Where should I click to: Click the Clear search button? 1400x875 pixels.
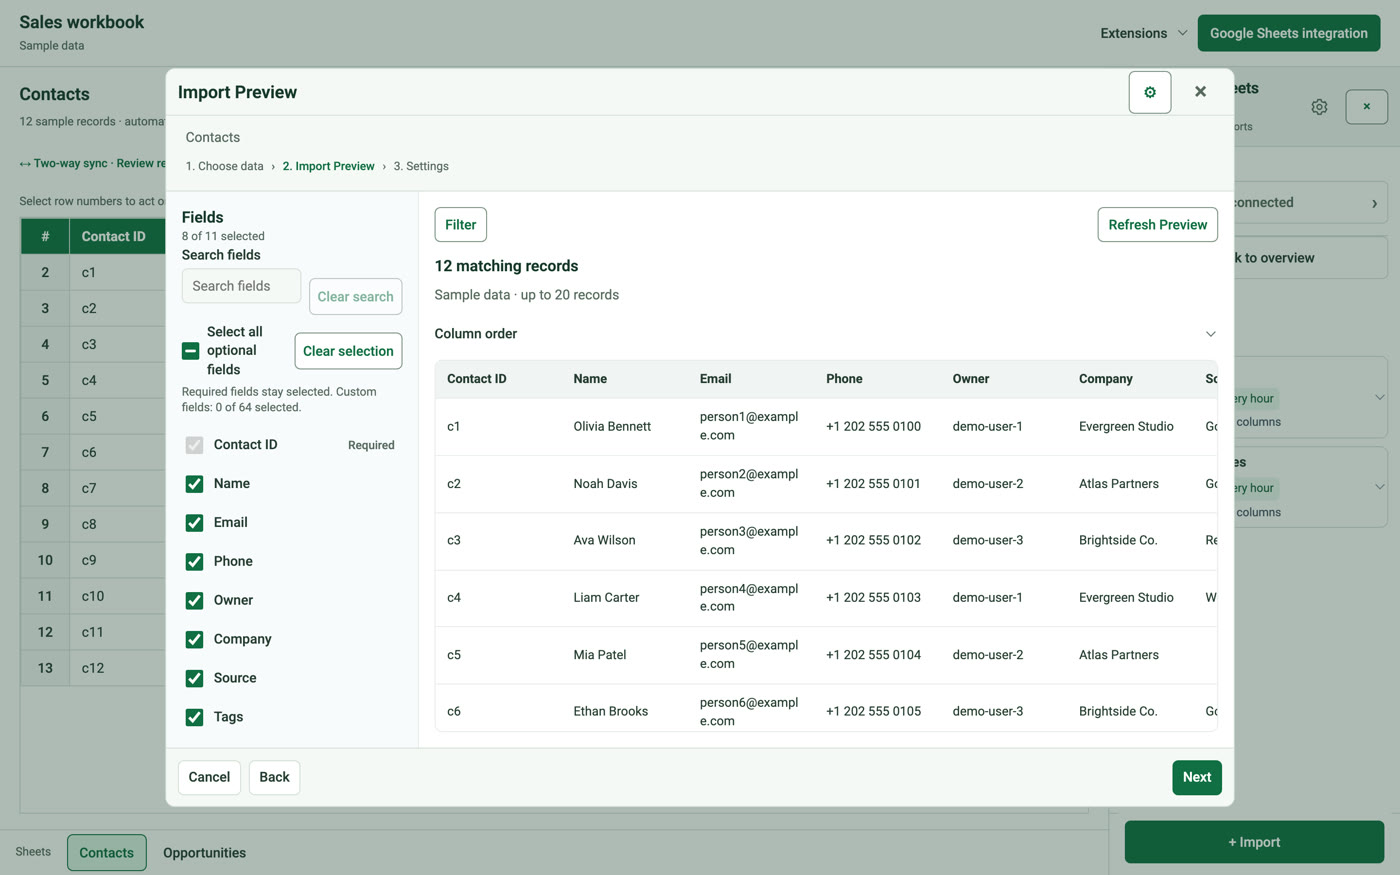coord(356,297)
